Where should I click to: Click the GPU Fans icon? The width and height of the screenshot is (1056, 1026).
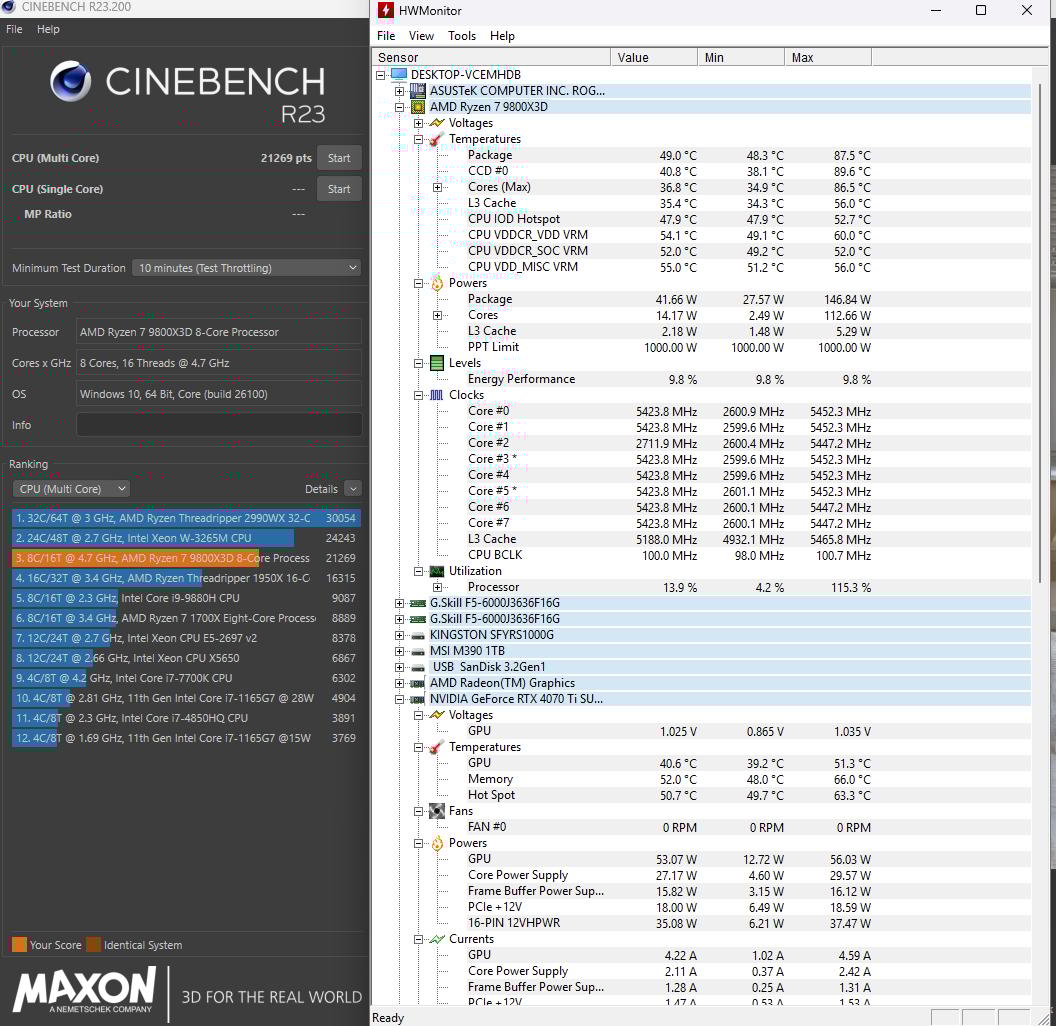[436, 811]
